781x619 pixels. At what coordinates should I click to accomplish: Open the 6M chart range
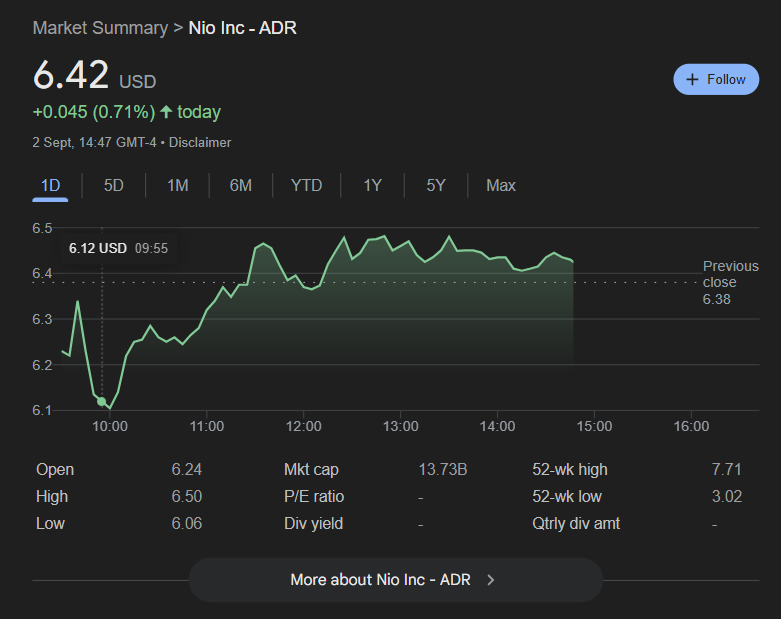240,185
